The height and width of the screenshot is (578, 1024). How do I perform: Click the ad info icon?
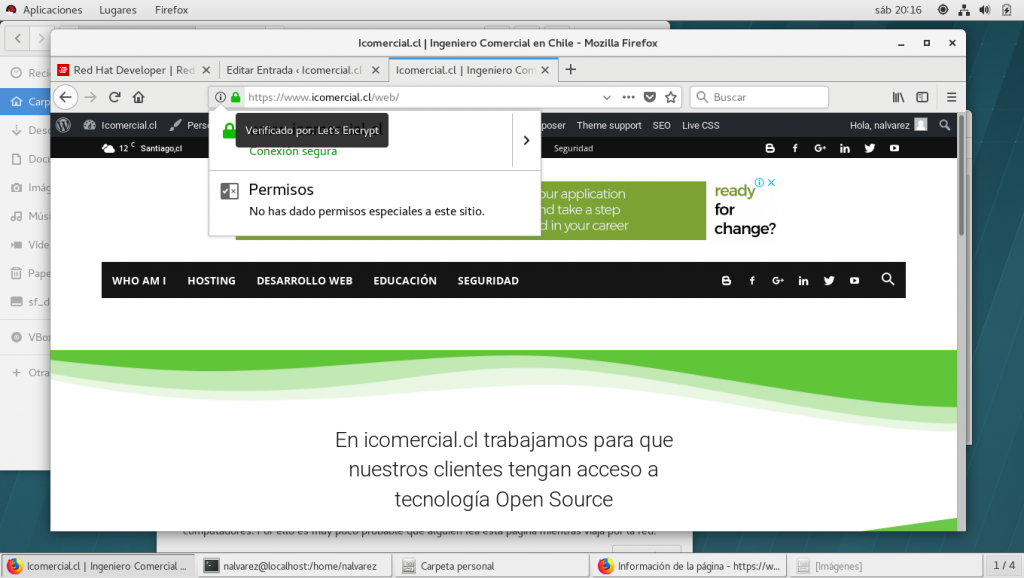click(x=760, y=183)
